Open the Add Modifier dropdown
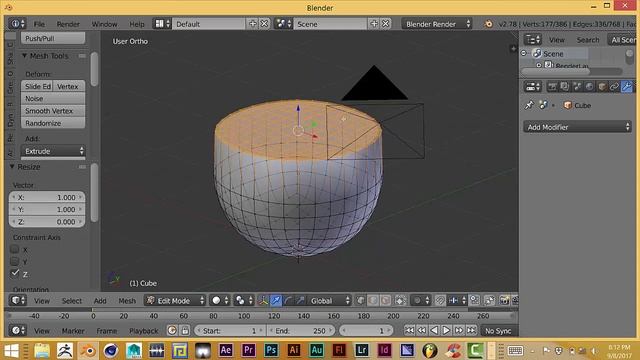Viewport: 640px width, 360px height. click(x=577, y=127)
